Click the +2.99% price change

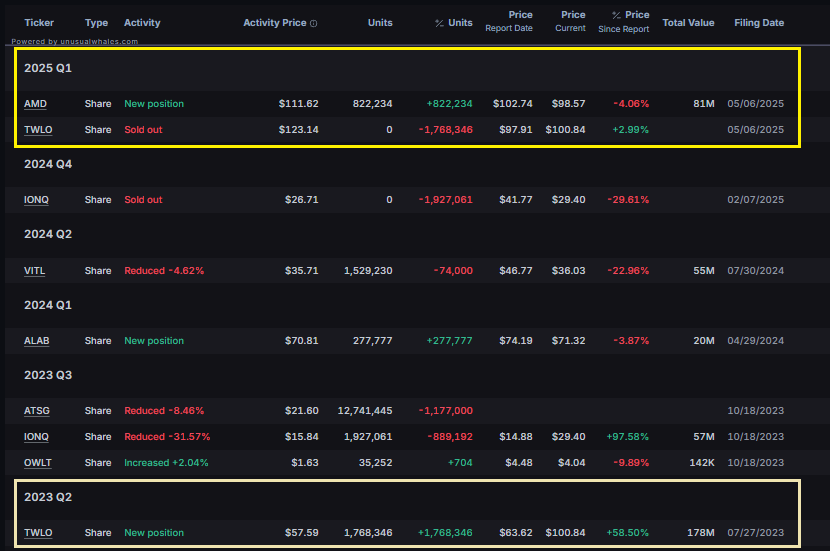coord(630,130)
